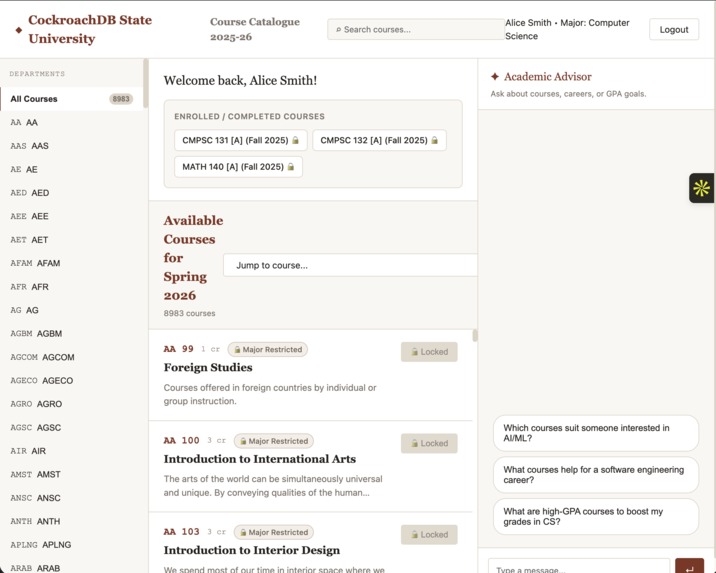The width and height of the screenshot is (716, 573).
Task: Select the AE department
Action: click(72, 169)
